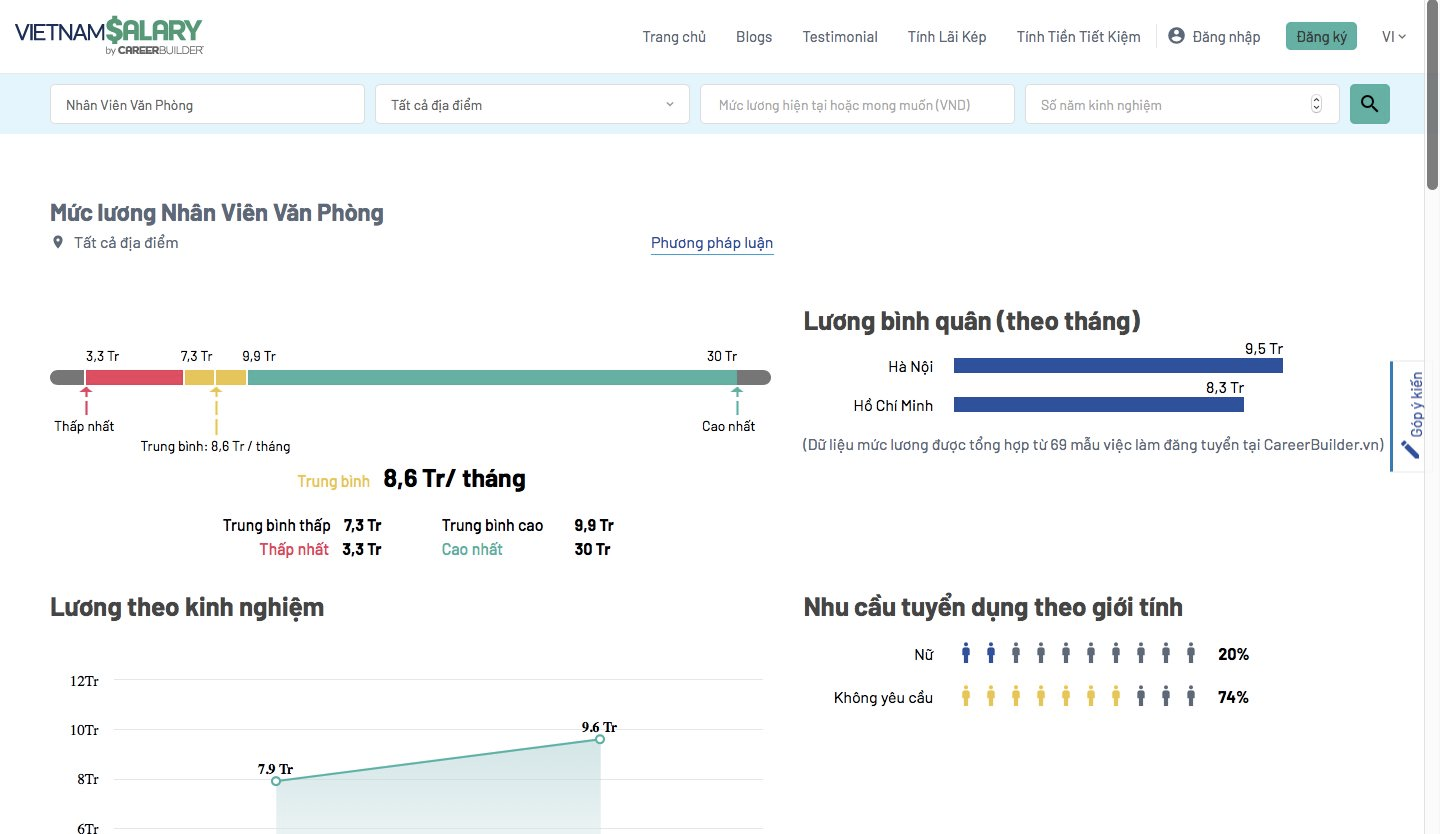This screenshot has height=834, width=1440.
Task: Click the first blue person icon in Nữ row
Action: coord(966,654)
